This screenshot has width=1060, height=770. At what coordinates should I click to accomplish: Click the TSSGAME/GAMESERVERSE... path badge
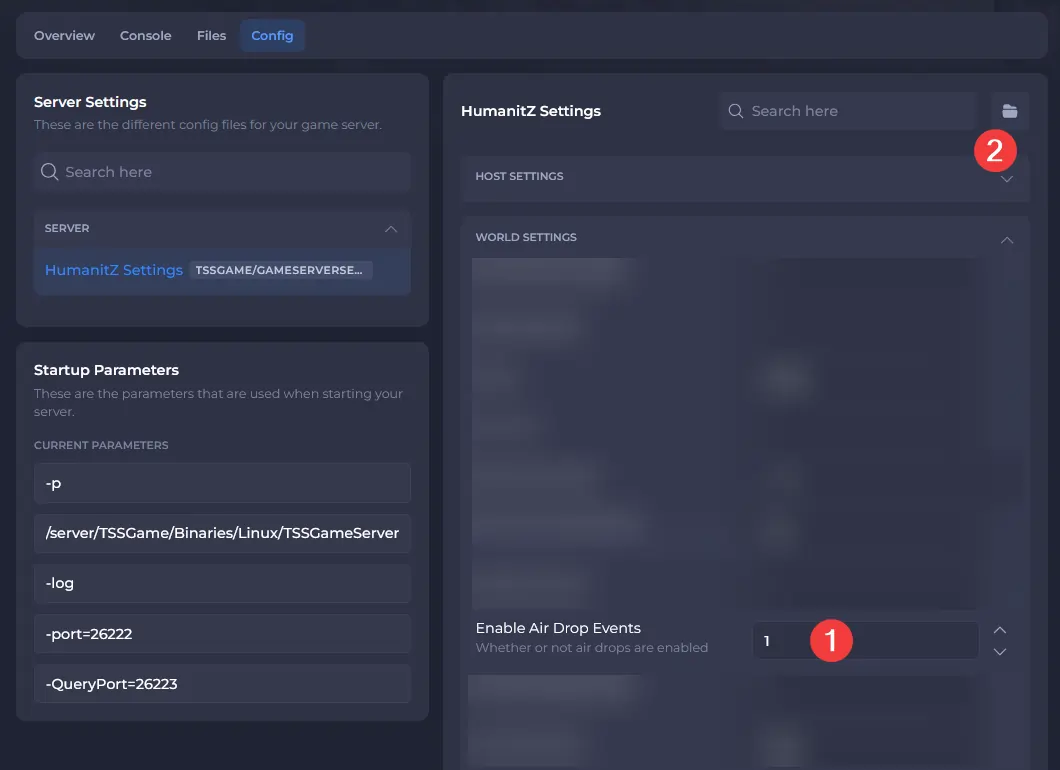click(280, 270)
